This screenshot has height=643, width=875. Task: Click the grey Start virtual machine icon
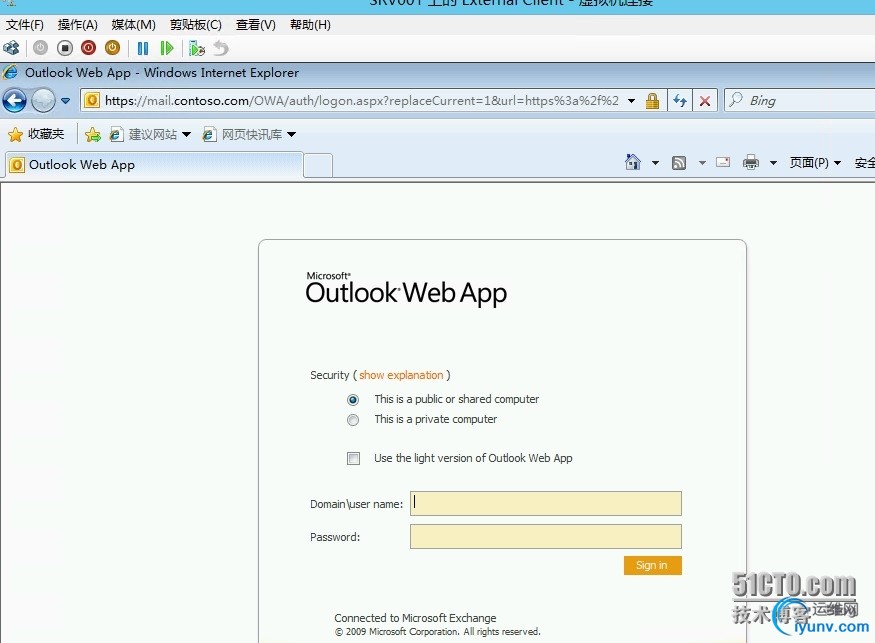click(40, 49)
